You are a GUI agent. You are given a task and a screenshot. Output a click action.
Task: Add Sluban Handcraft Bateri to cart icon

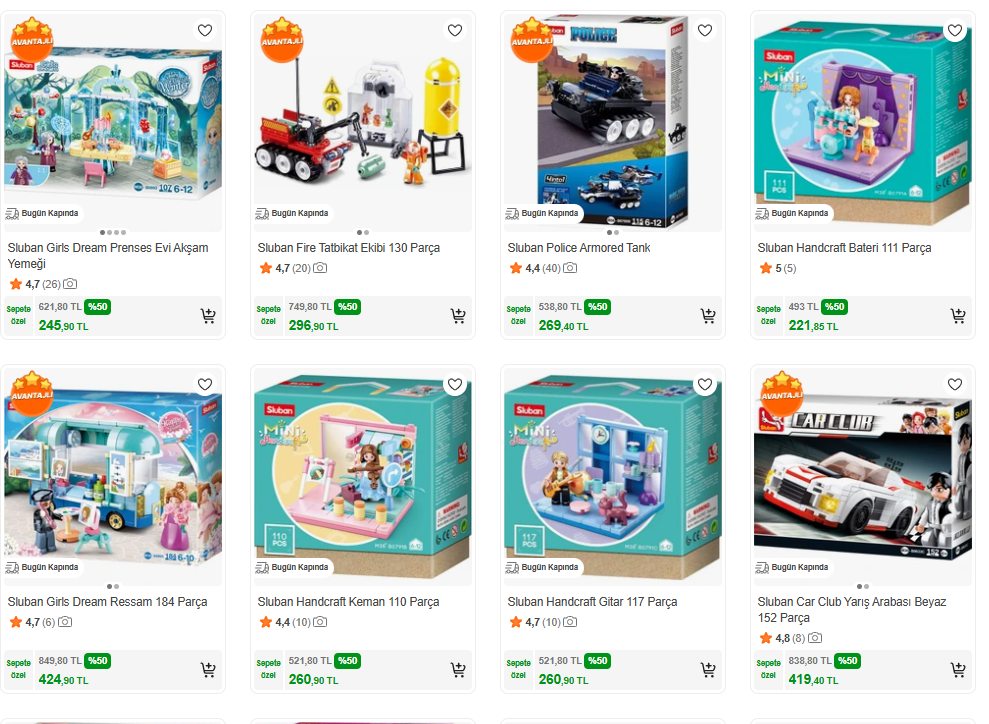958,316
